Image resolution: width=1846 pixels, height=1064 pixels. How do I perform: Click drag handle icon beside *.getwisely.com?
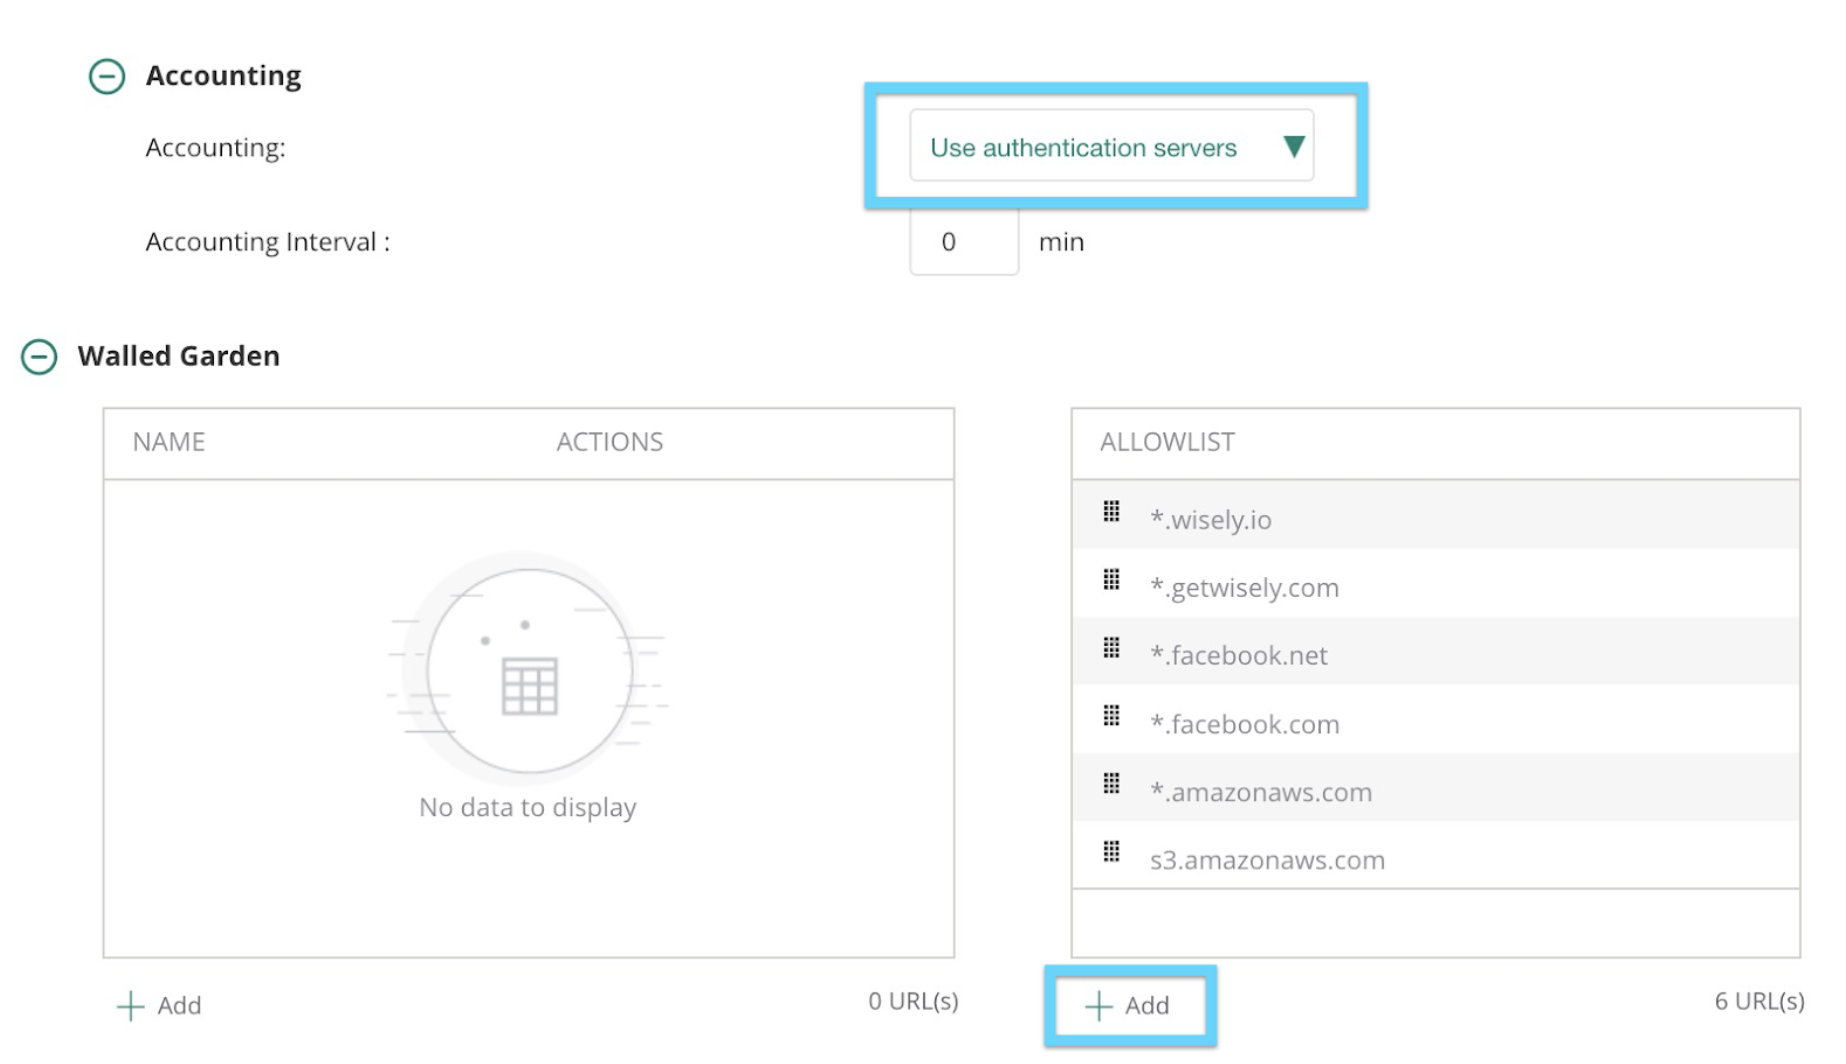click(1111, 580)
